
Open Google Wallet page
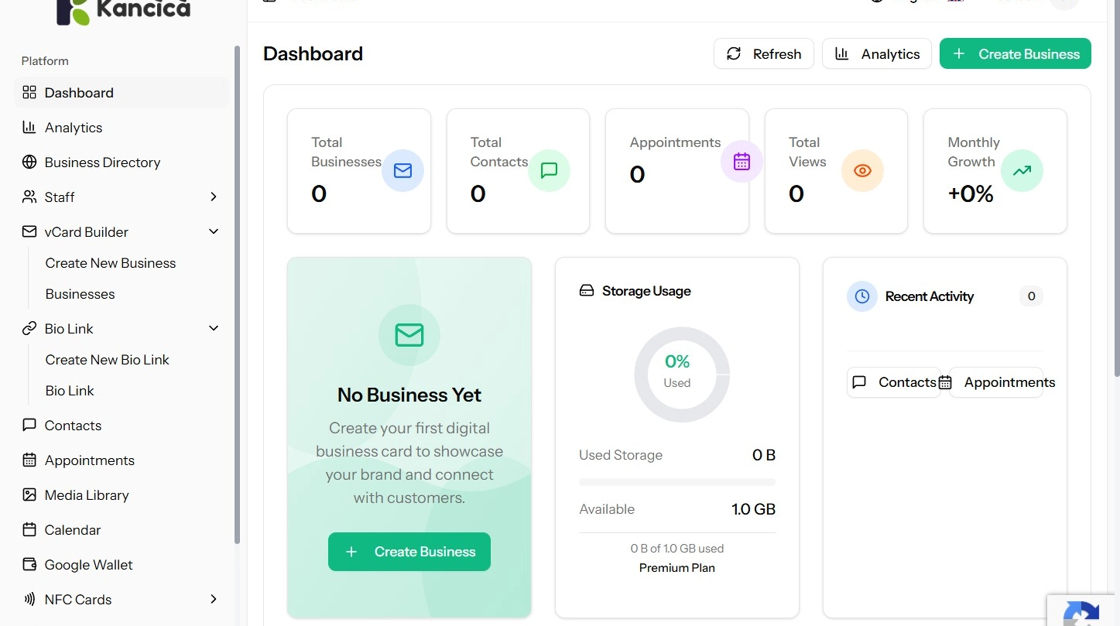[121, 565]
